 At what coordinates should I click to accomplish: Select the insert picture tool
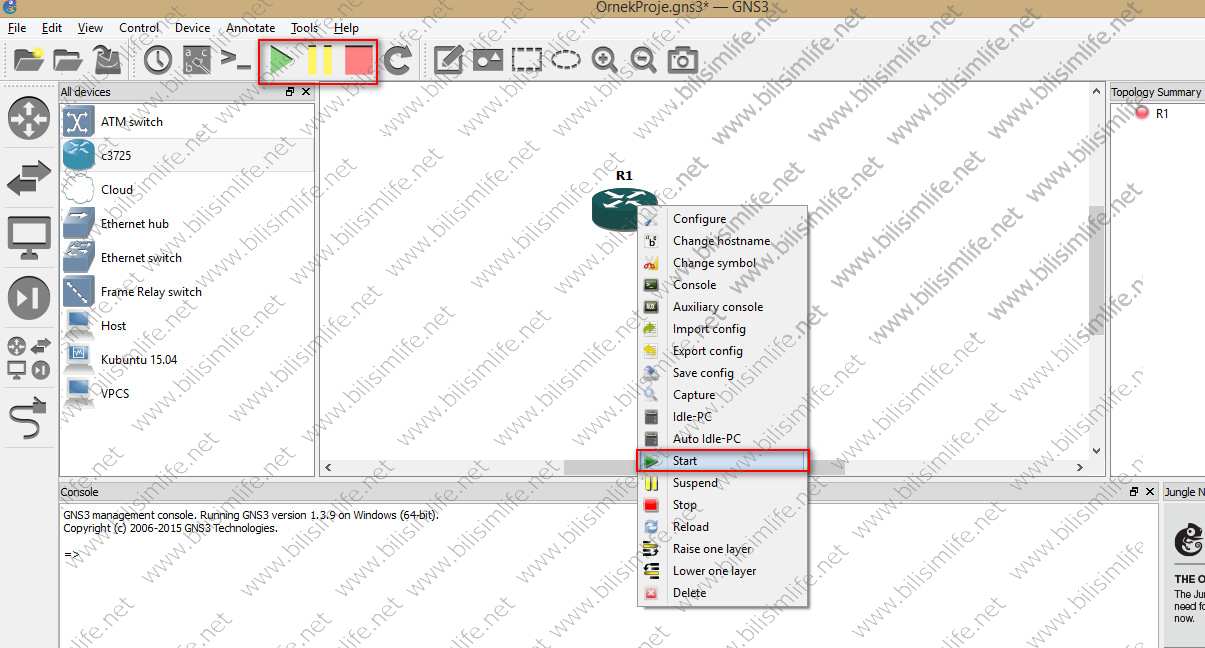pos(487,60)
